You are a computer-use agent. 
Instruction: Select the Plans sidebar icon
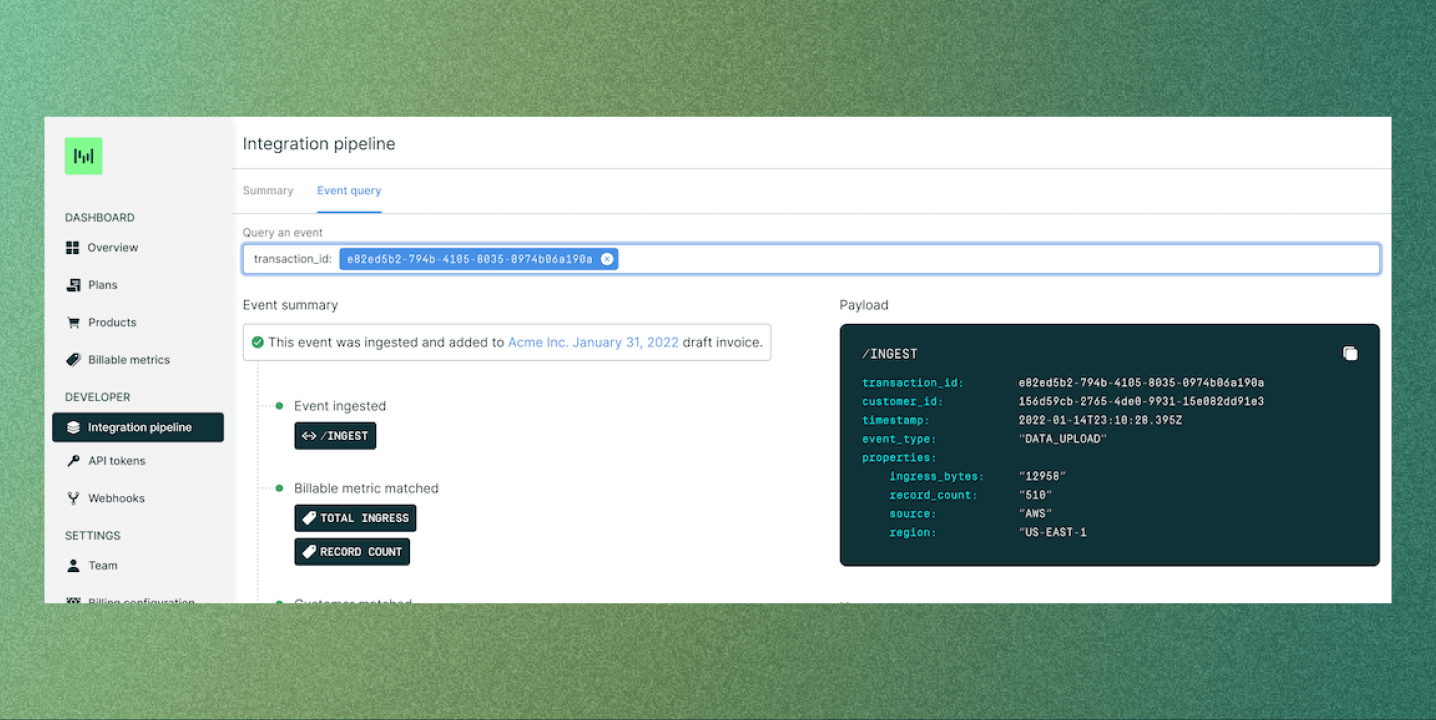74,284
